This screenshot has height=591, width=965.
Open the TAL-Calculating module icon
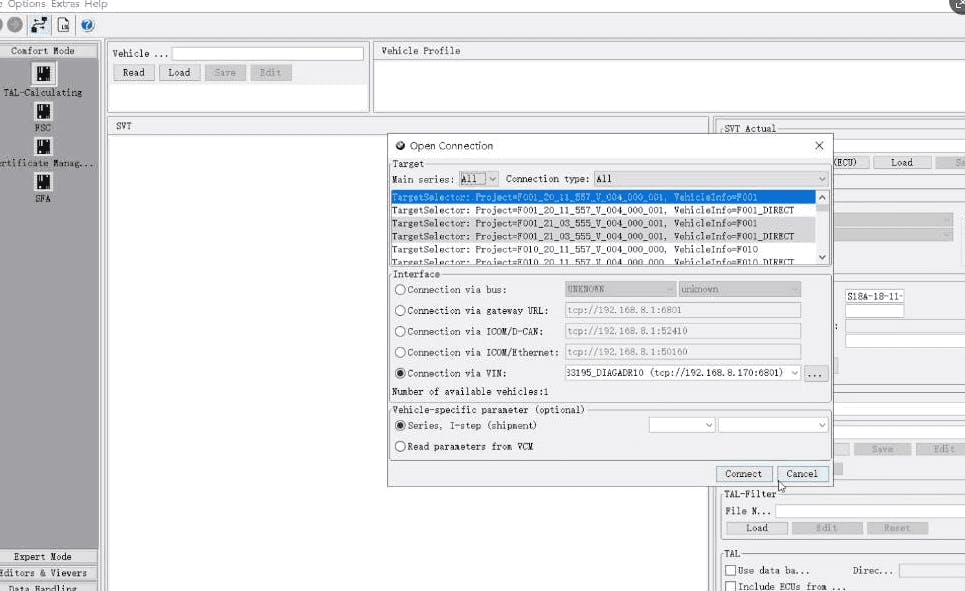tap(43, 74)
